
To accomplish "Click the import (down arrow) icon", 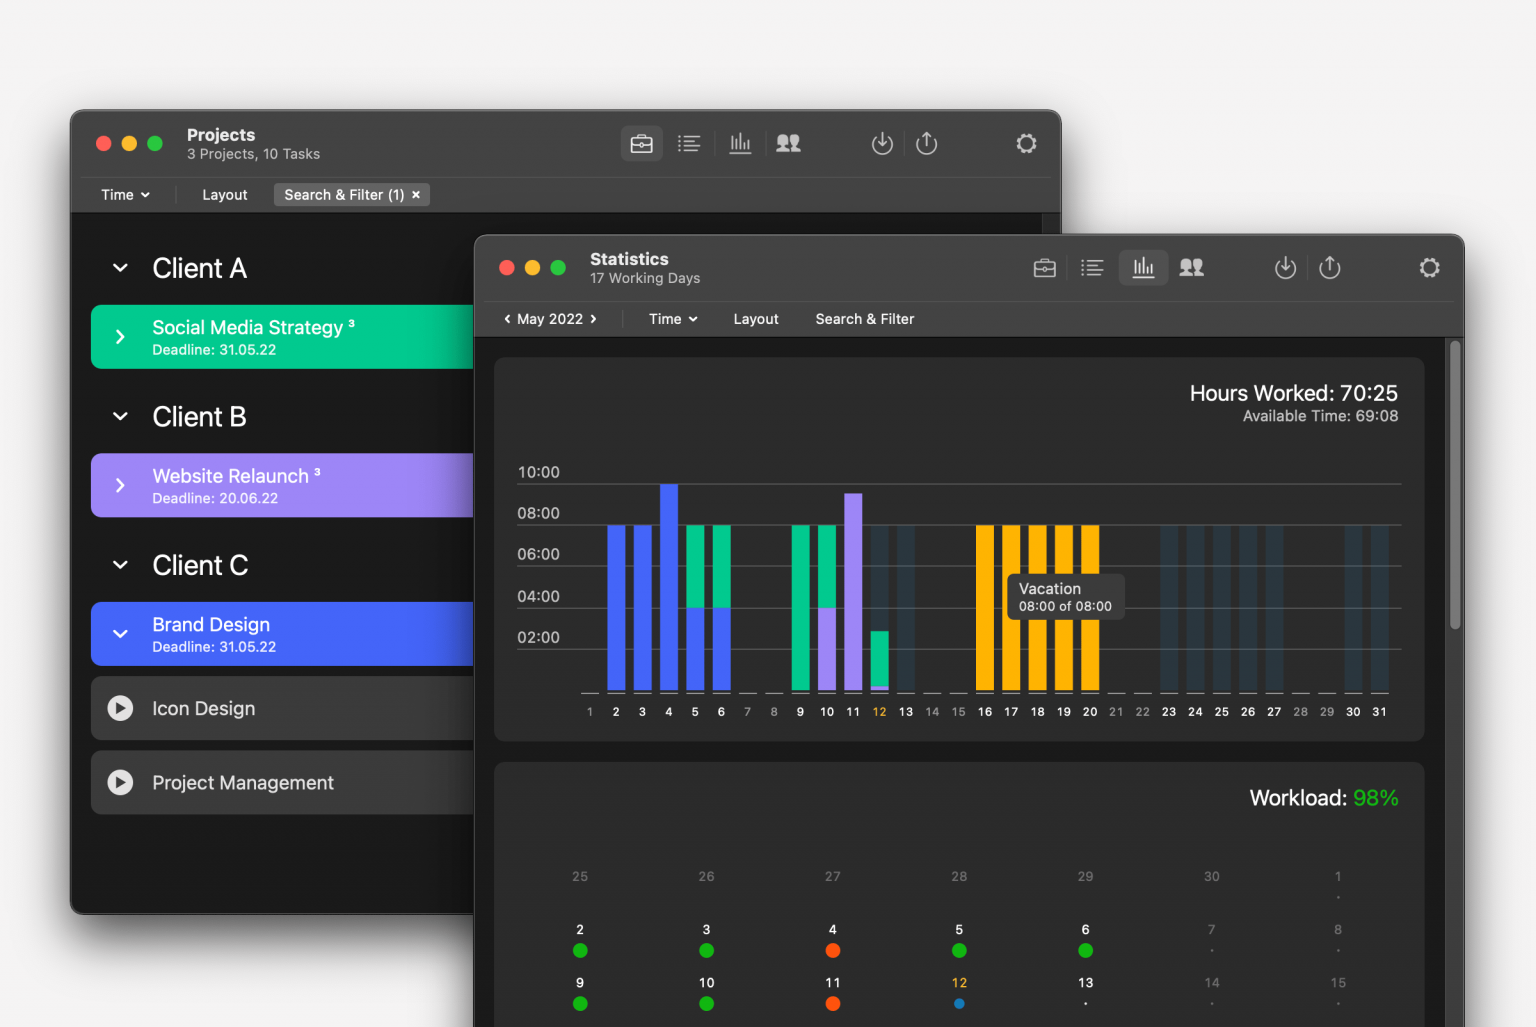I will tap(882, 143).
